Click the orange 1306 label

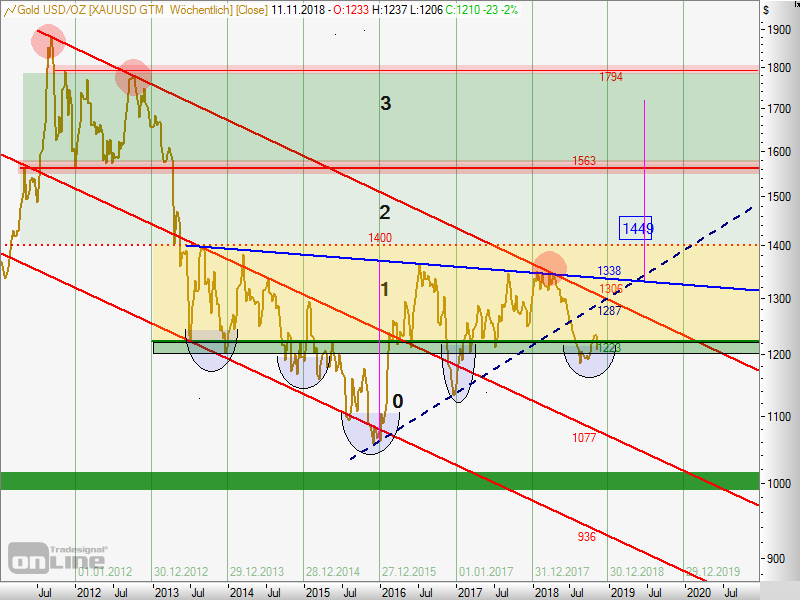coord(611,289)
